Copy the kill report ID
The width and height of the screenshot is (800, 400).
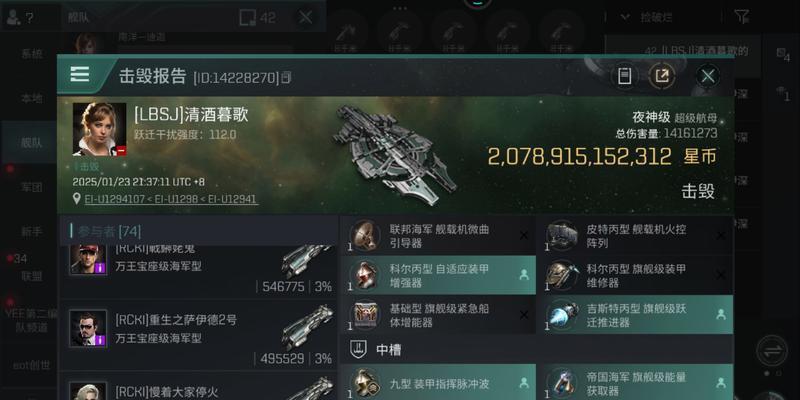pyautogui.click(x=286, y=78)
